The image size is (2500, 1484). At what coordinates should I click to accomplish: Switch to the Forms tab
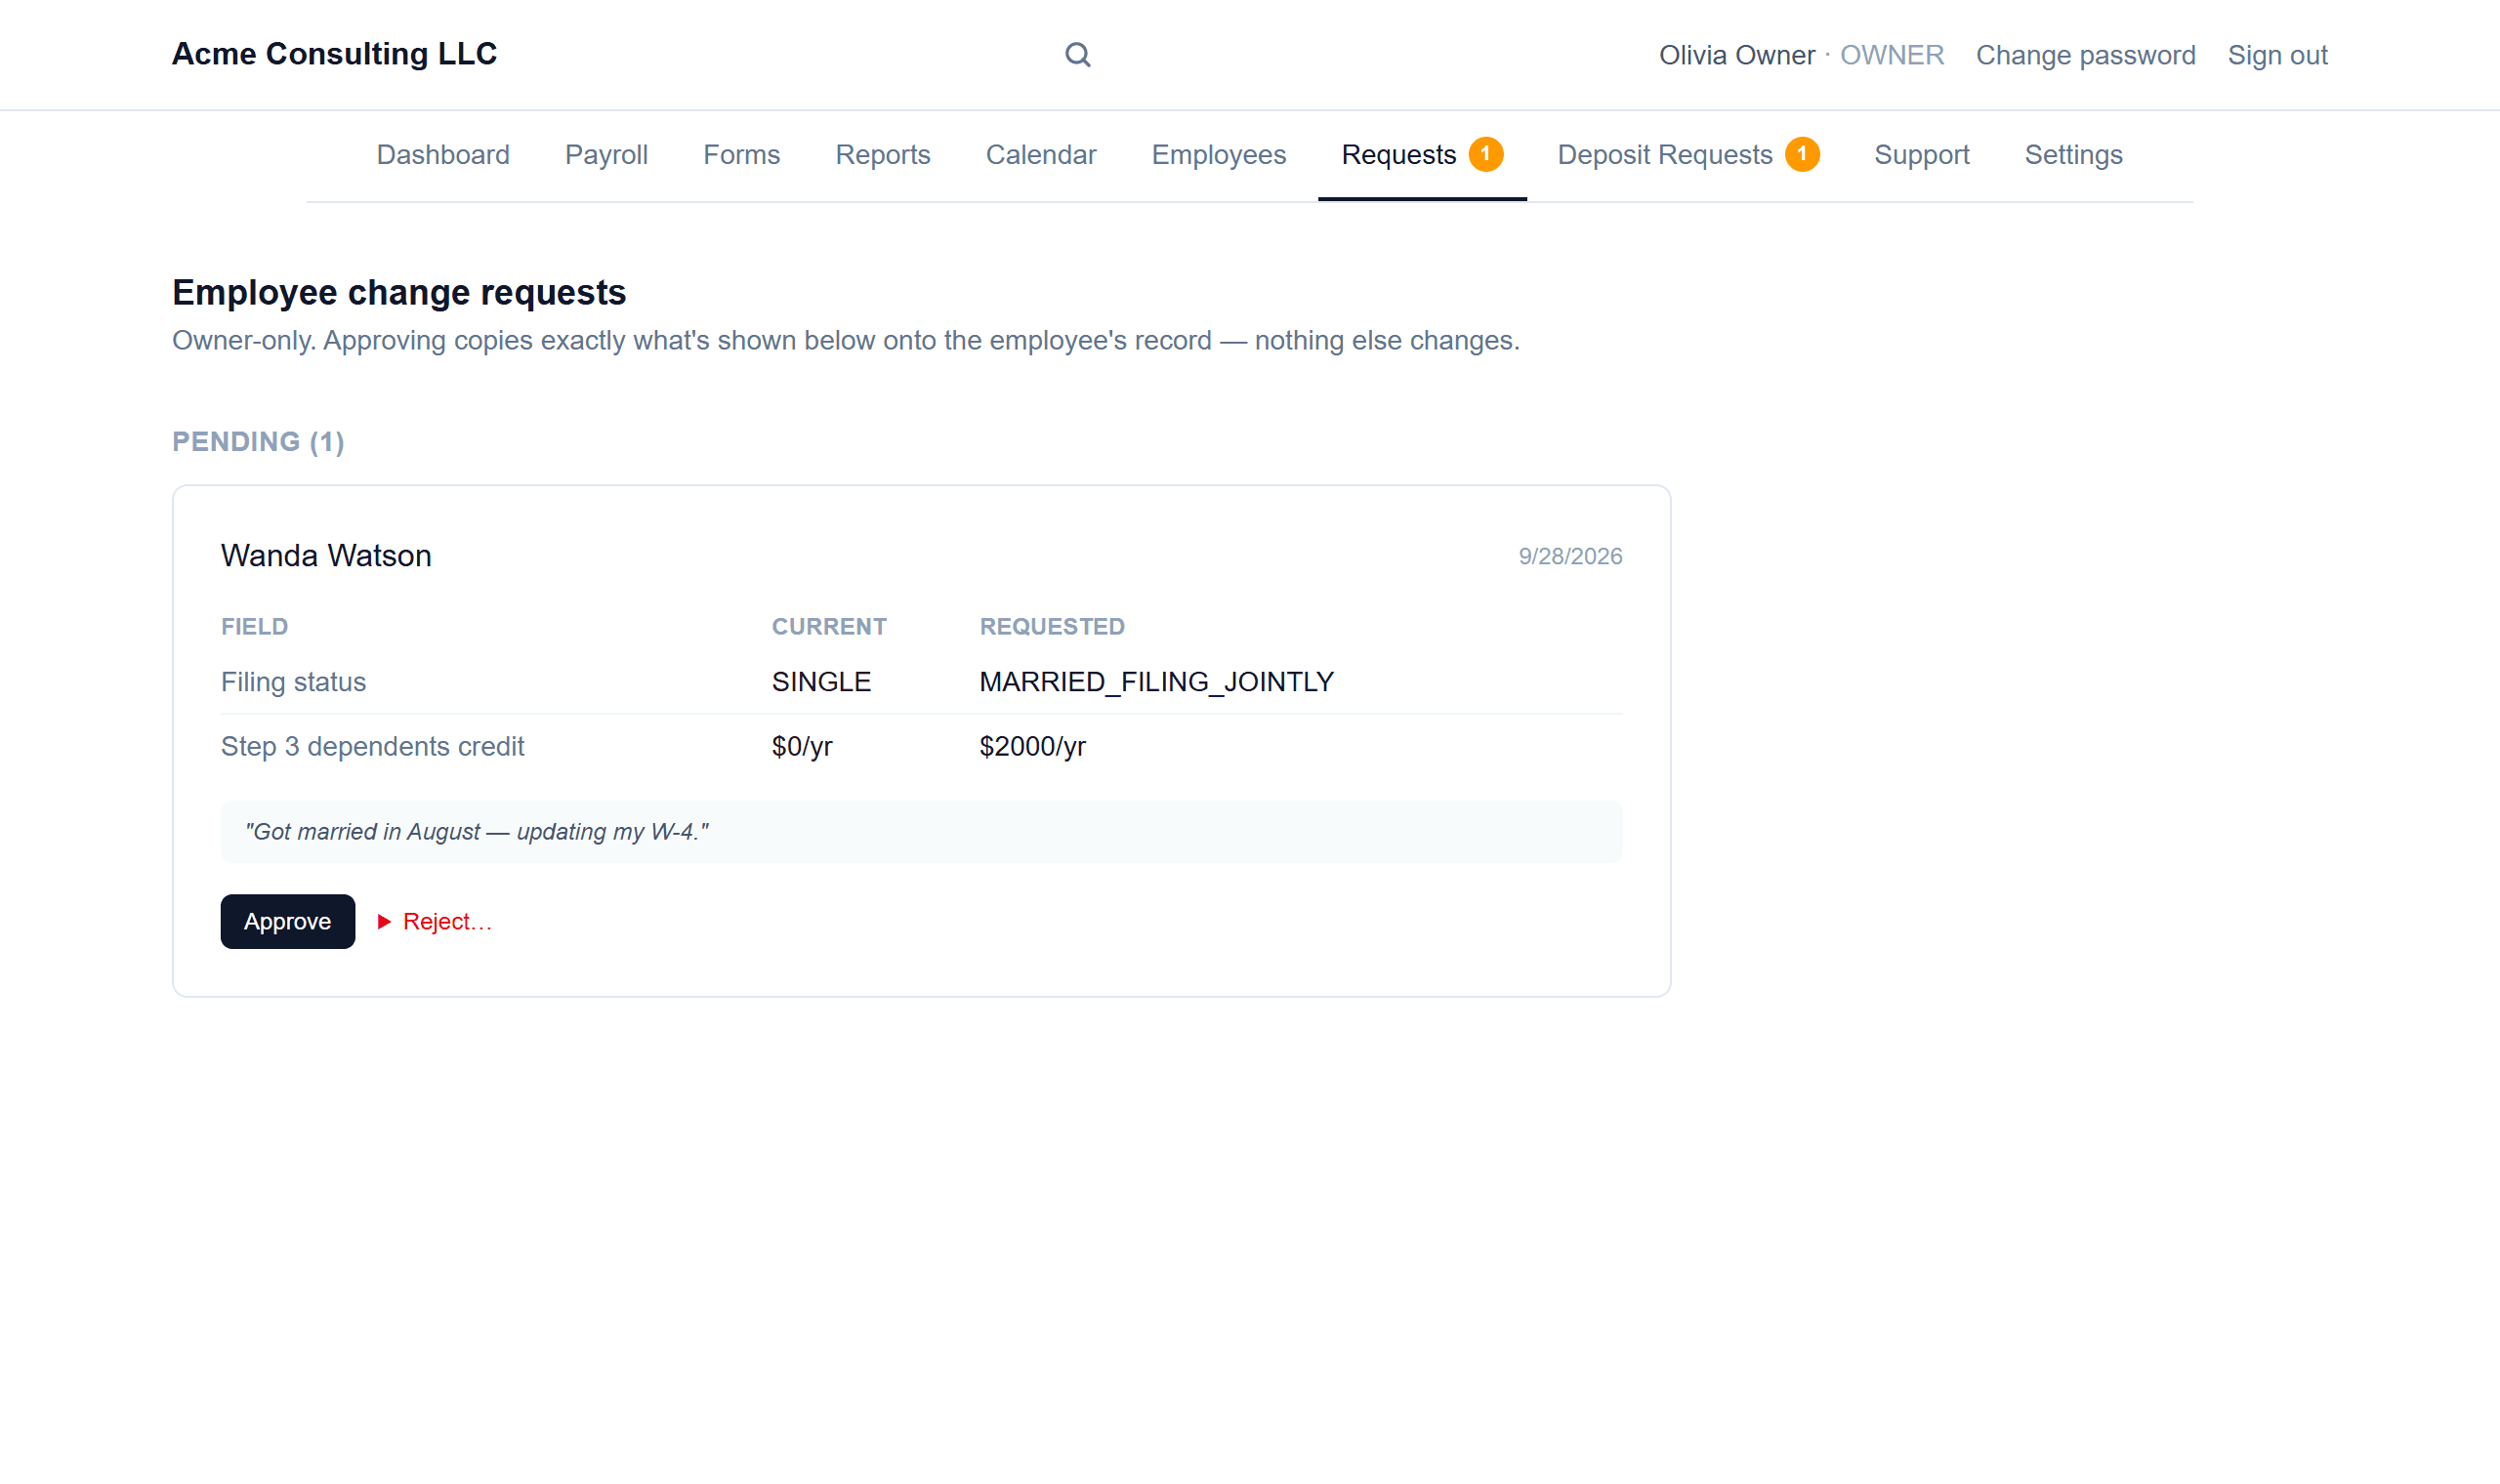[741, 155]
